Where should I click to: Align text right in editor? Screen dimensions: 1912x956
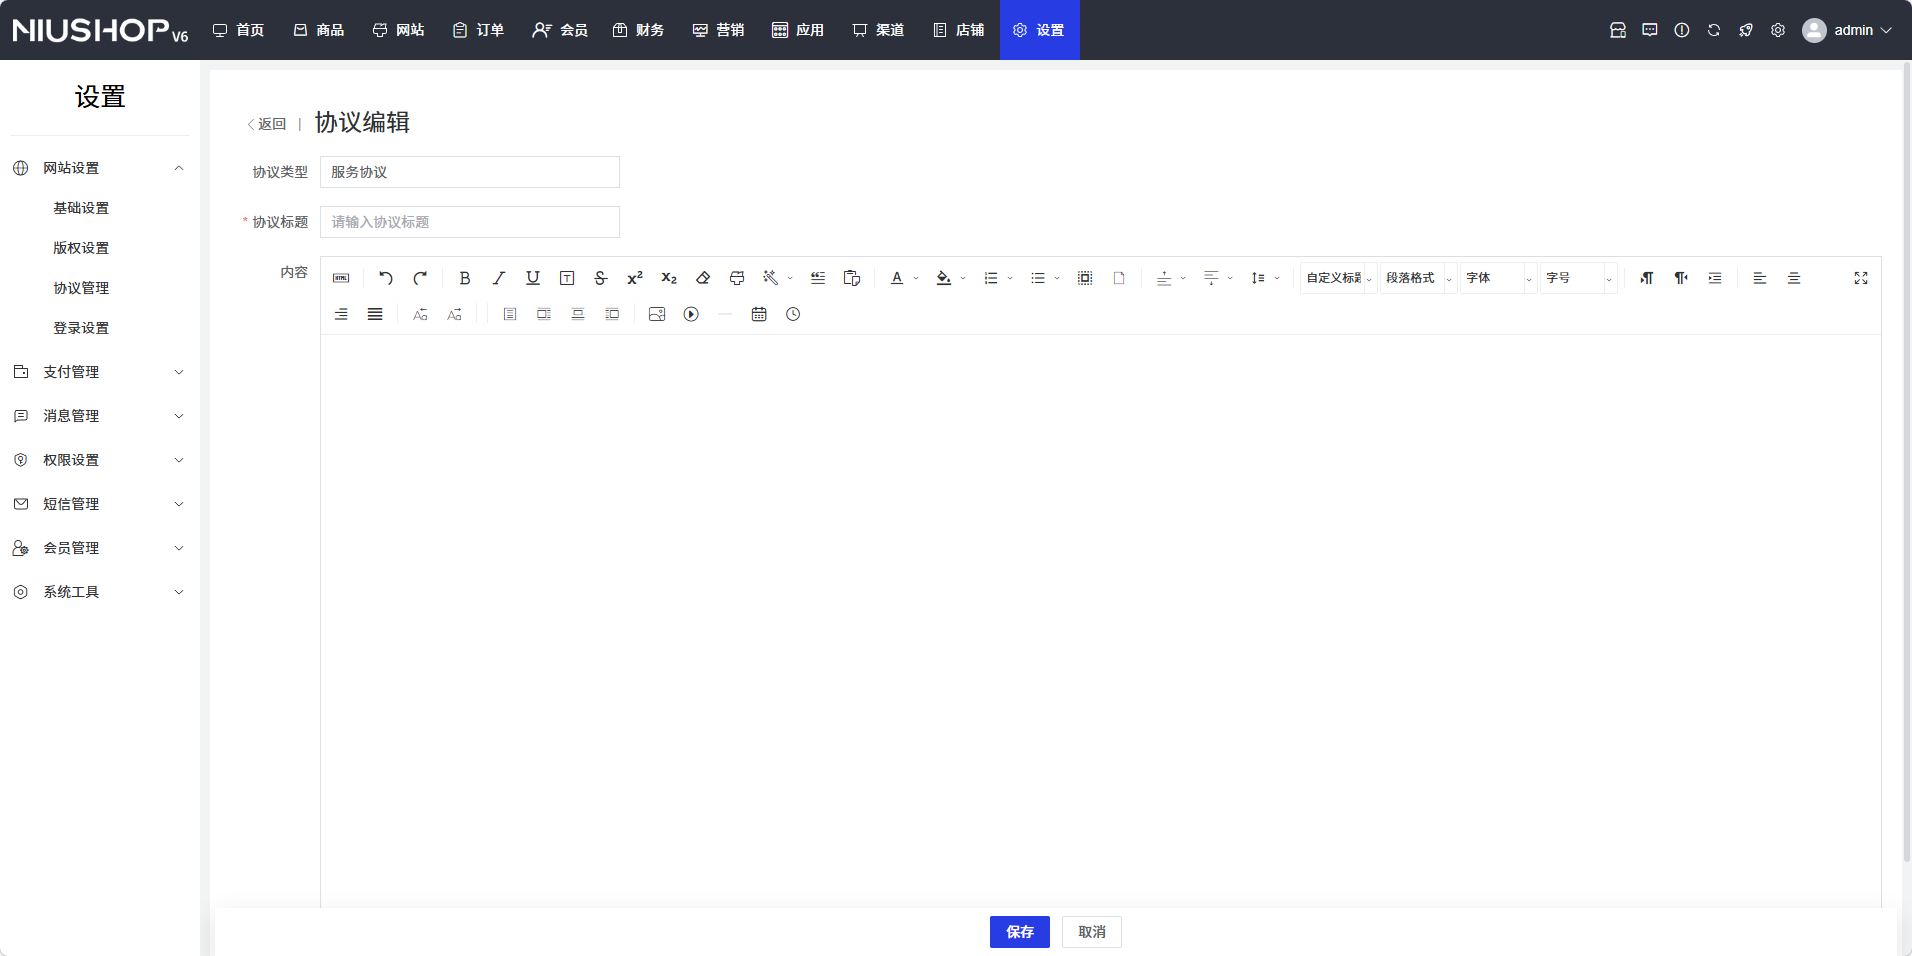pyautogui.click(x=341, y=314)
